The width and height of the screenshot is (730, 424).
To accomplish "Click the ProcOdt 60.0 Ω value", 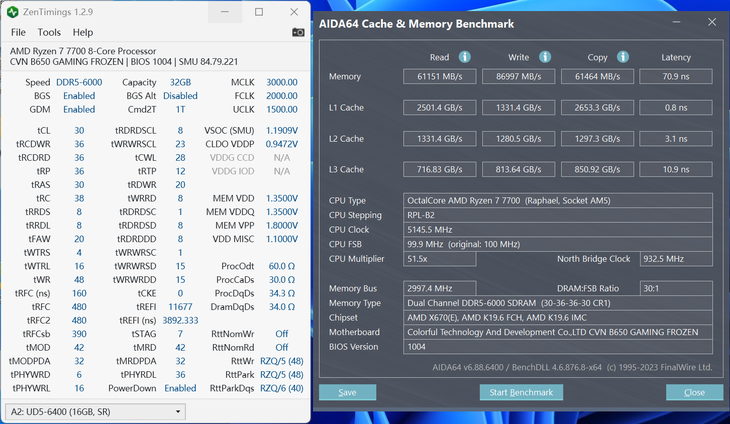I will point(282,266).
